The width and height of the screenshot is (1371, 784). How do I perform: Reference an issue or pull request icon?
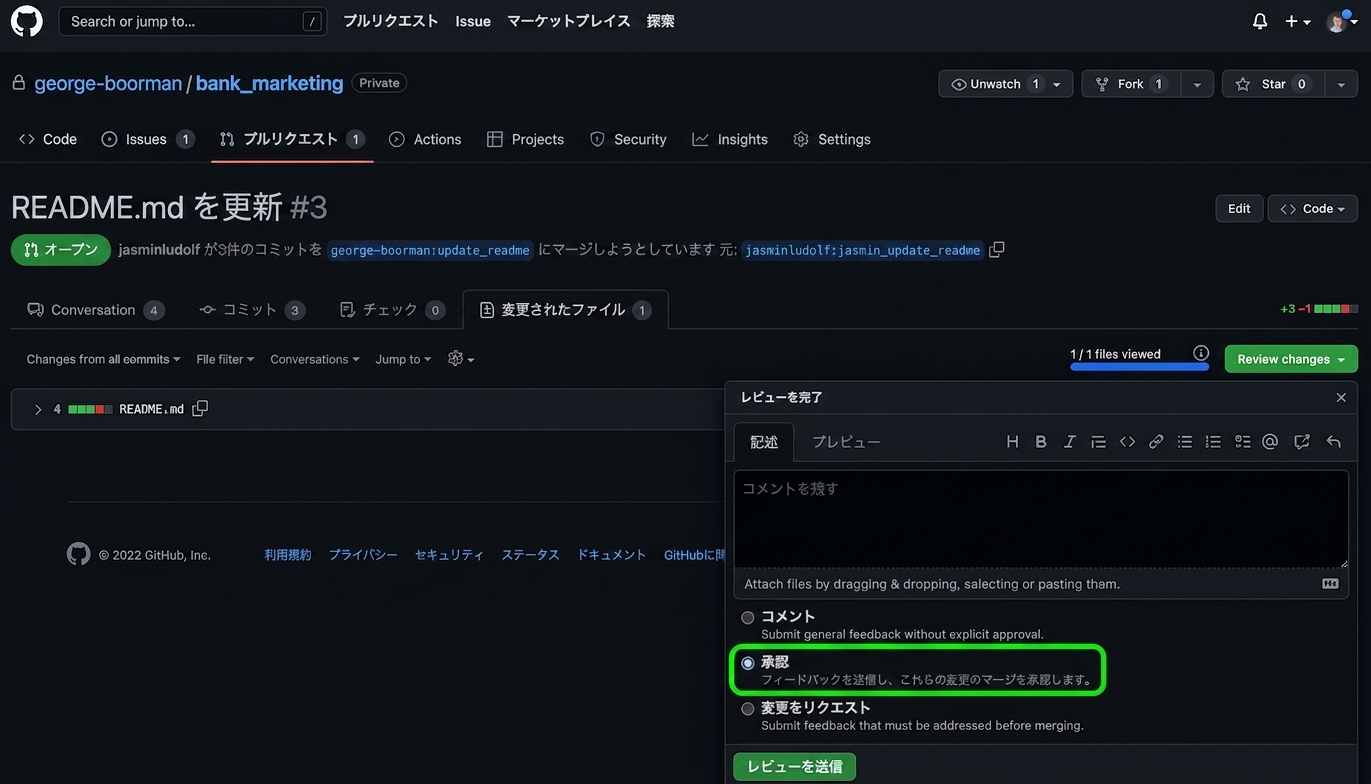(1302, 442)
